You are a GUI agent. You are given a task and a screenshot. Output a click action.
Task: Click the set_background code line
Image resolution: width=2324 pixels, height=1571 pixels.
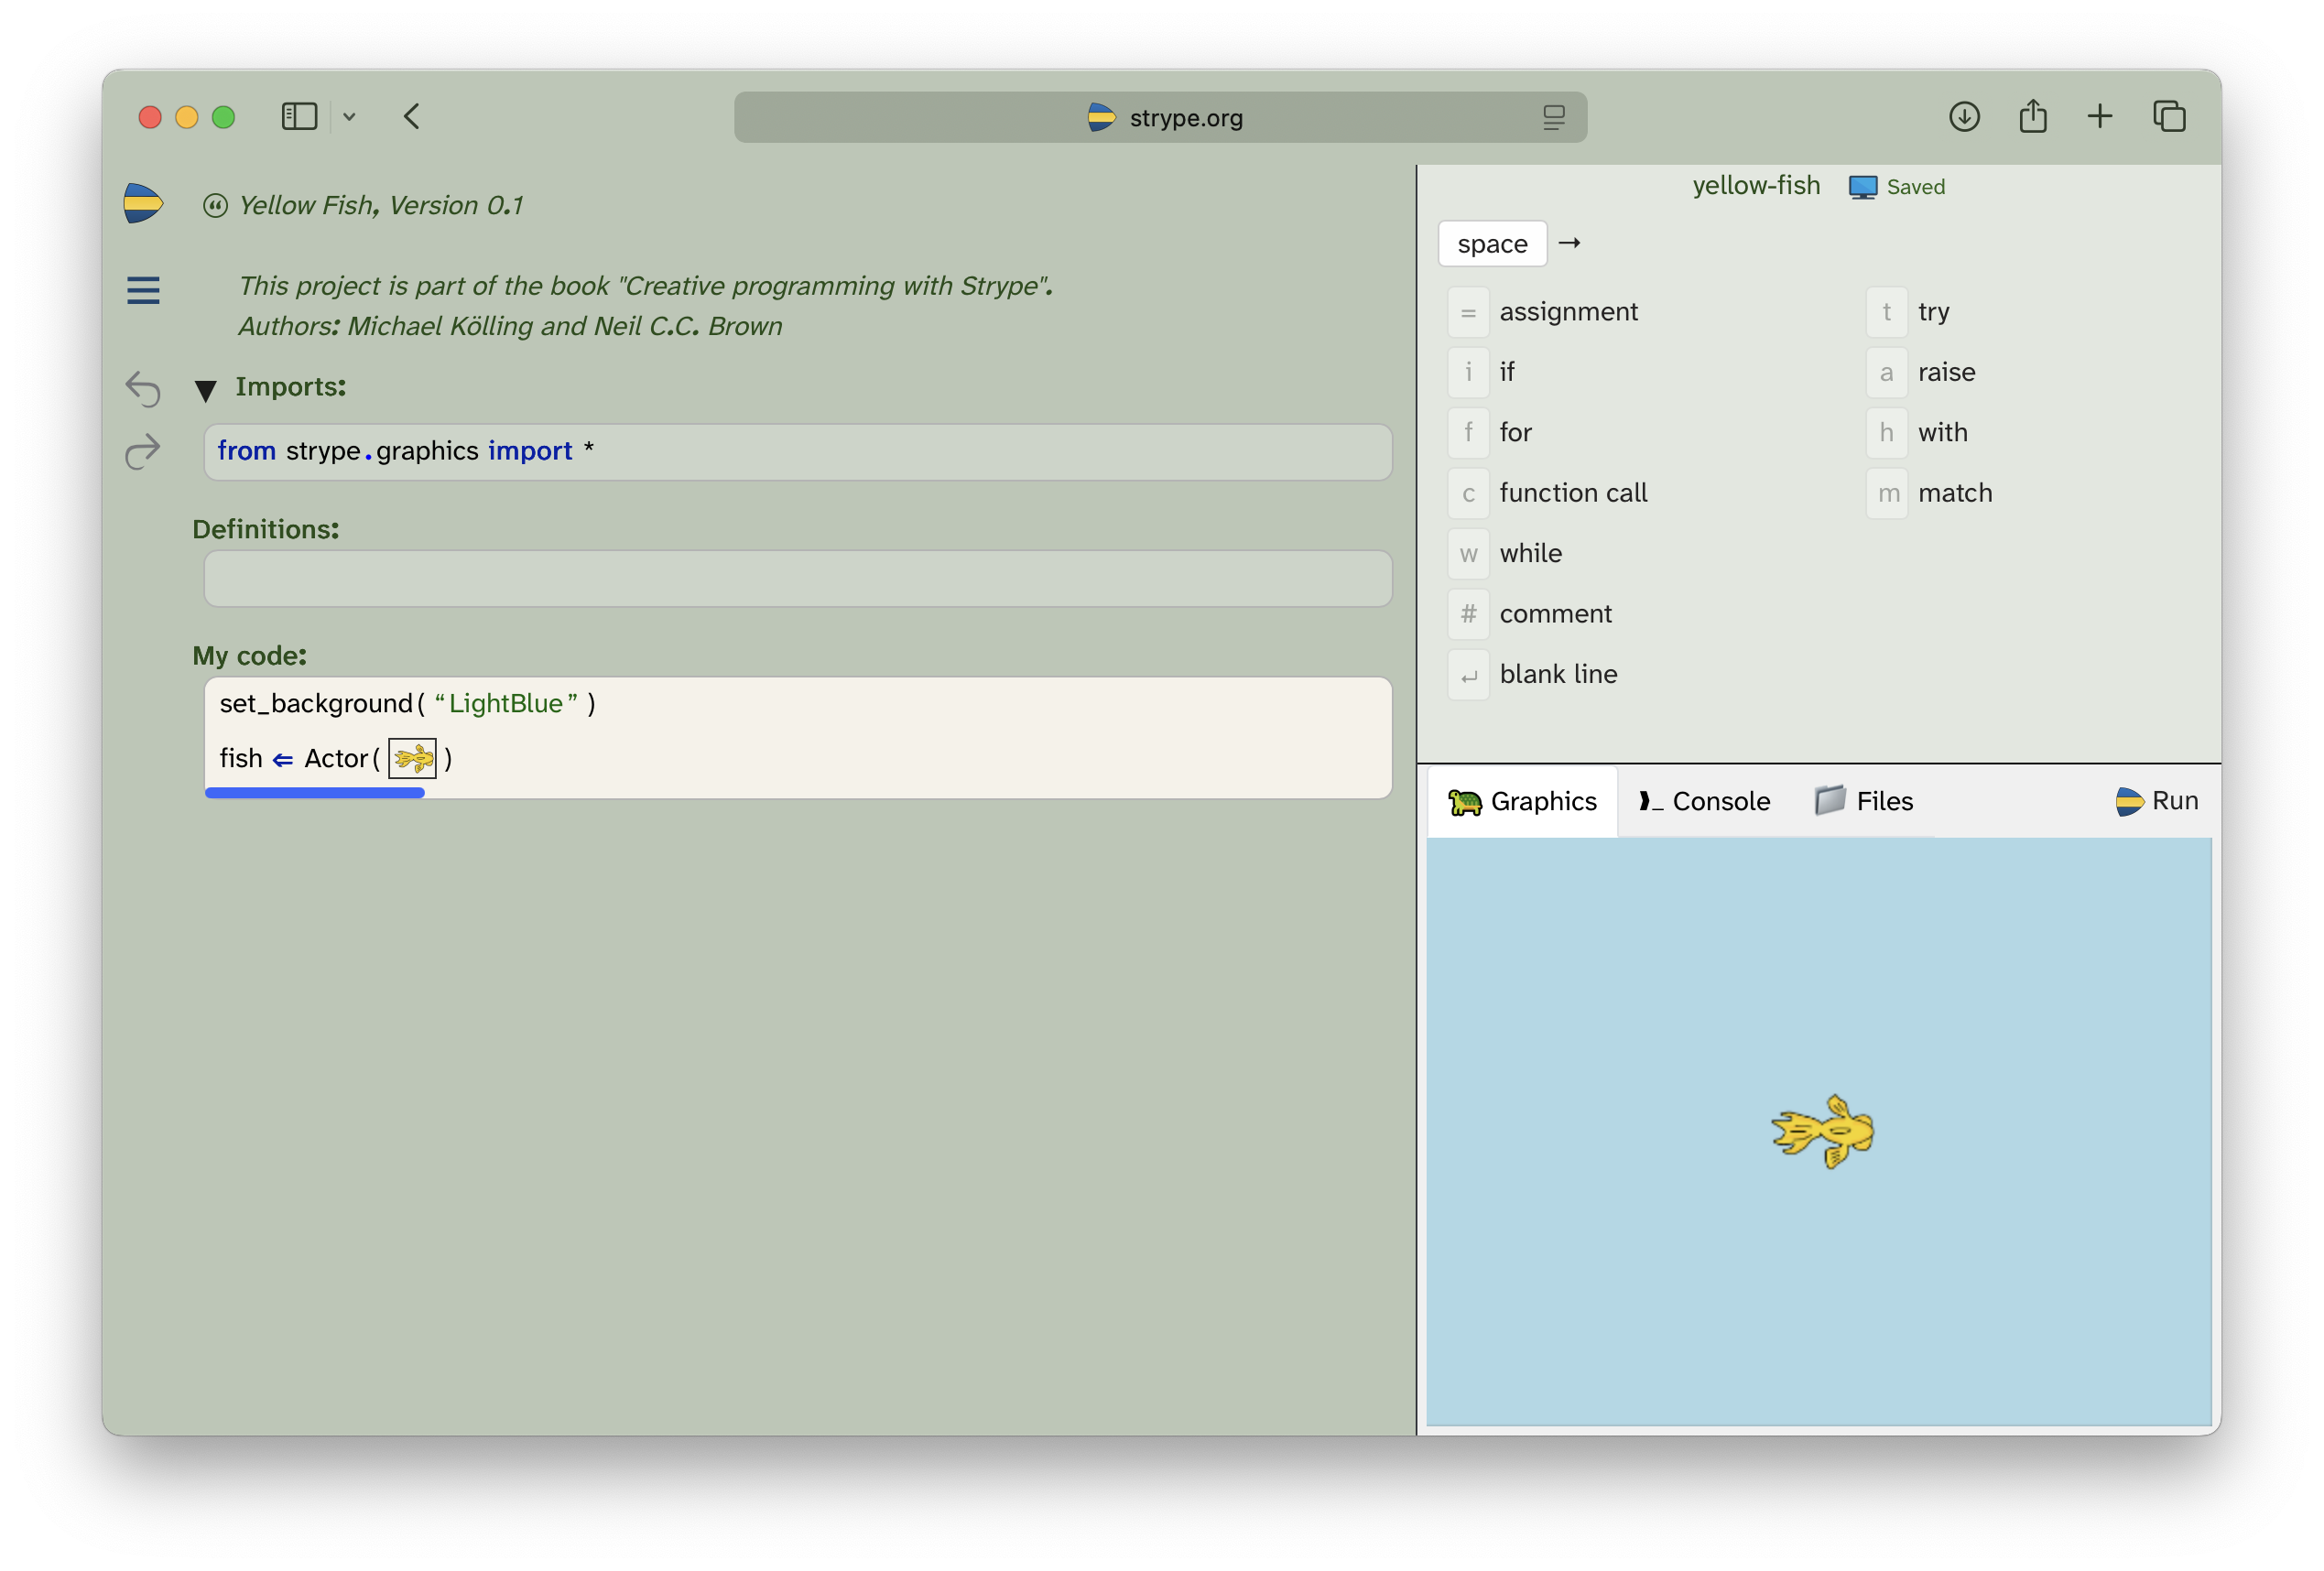407,704
